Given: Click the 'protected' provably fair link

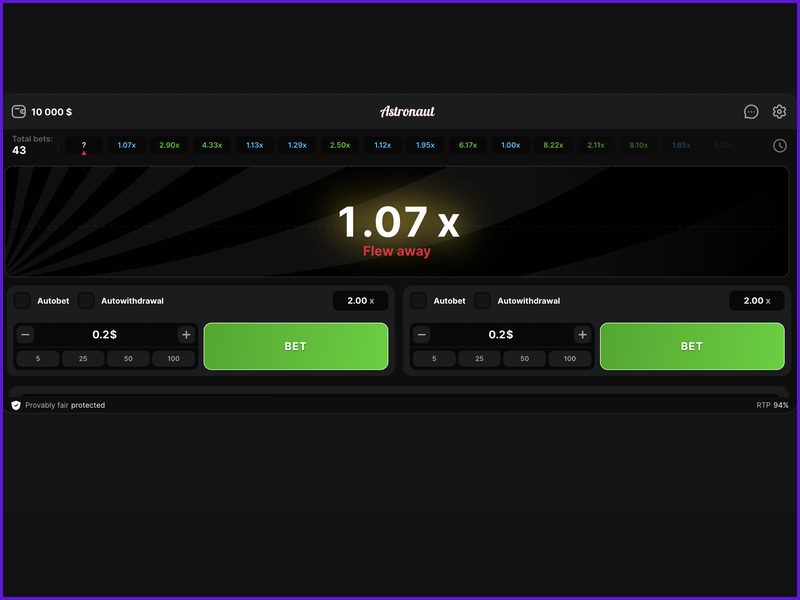Looking at the screenshot, I should [90, 405].
